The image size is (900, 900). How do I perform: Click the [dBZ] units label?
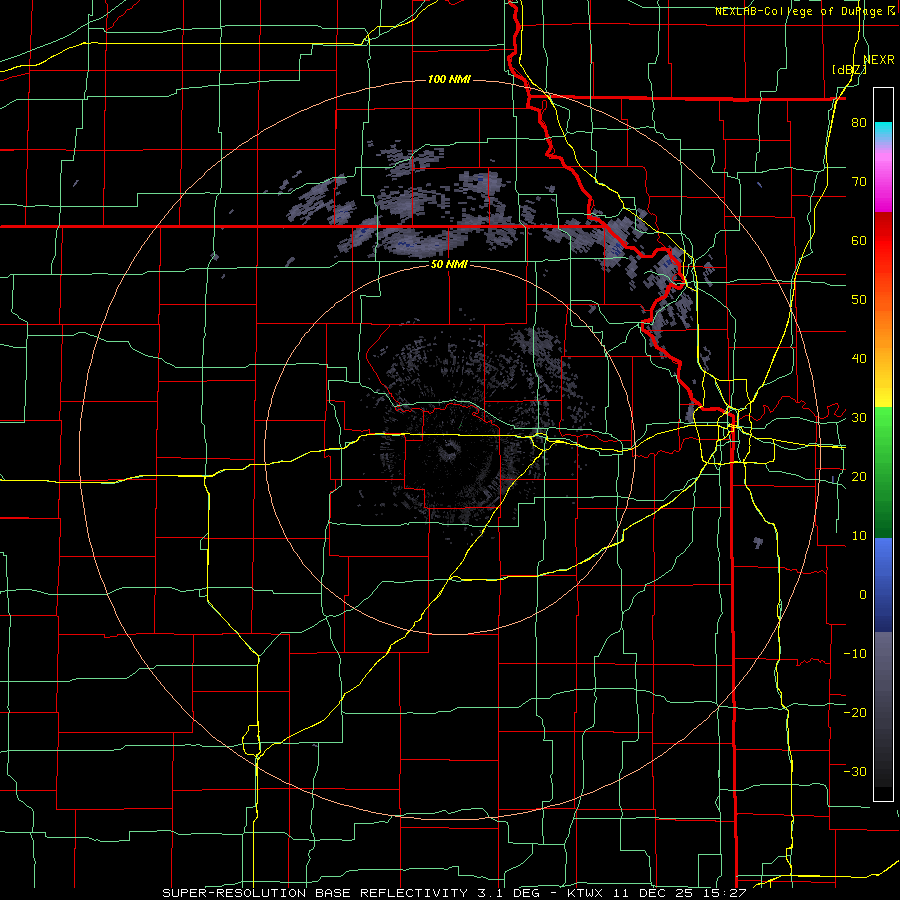coord(849,70)
